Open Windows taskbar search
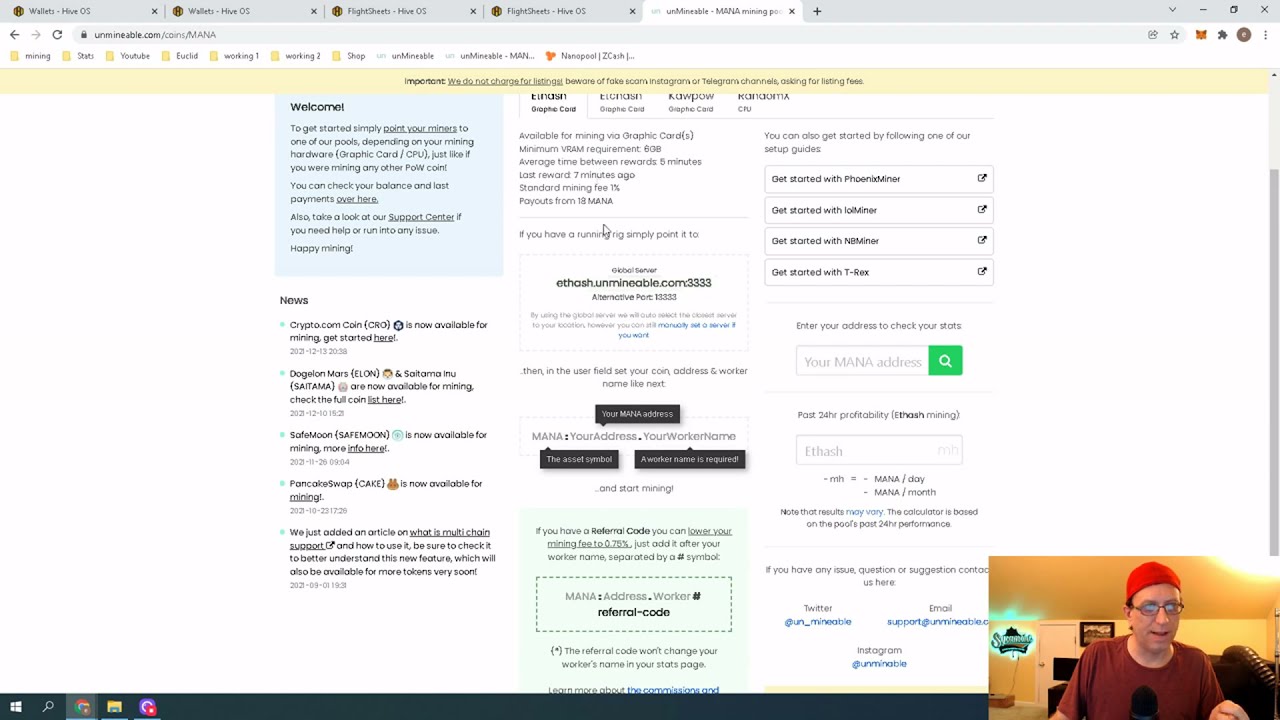The height and width of the screenshot is (720, 1280). click(x=48, y=707)
